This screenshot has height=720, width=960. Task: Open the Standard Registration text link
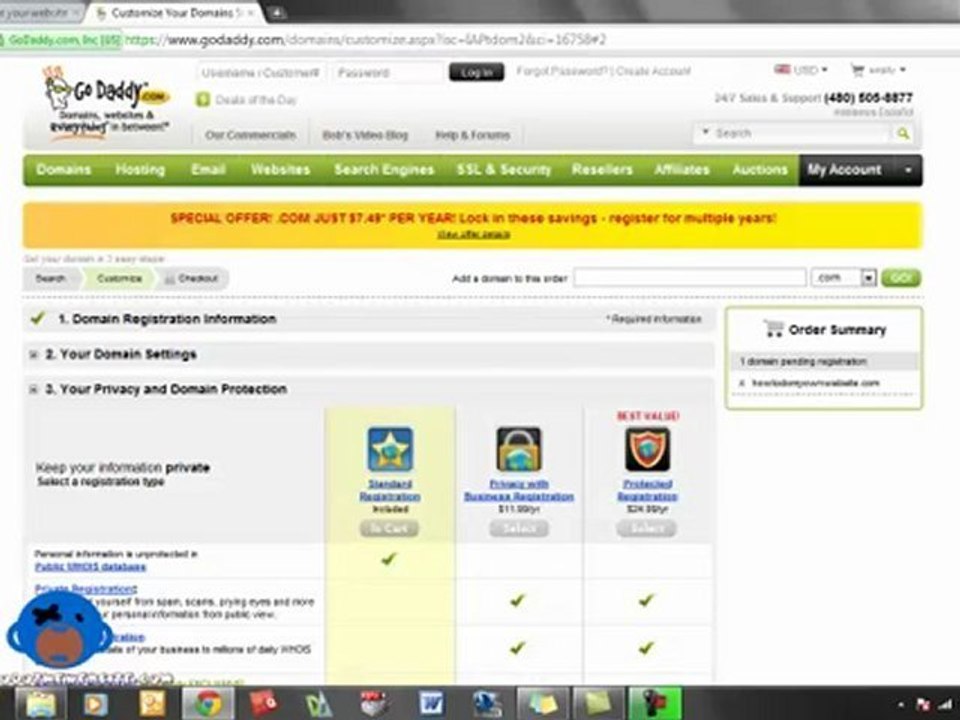[390, 490]
